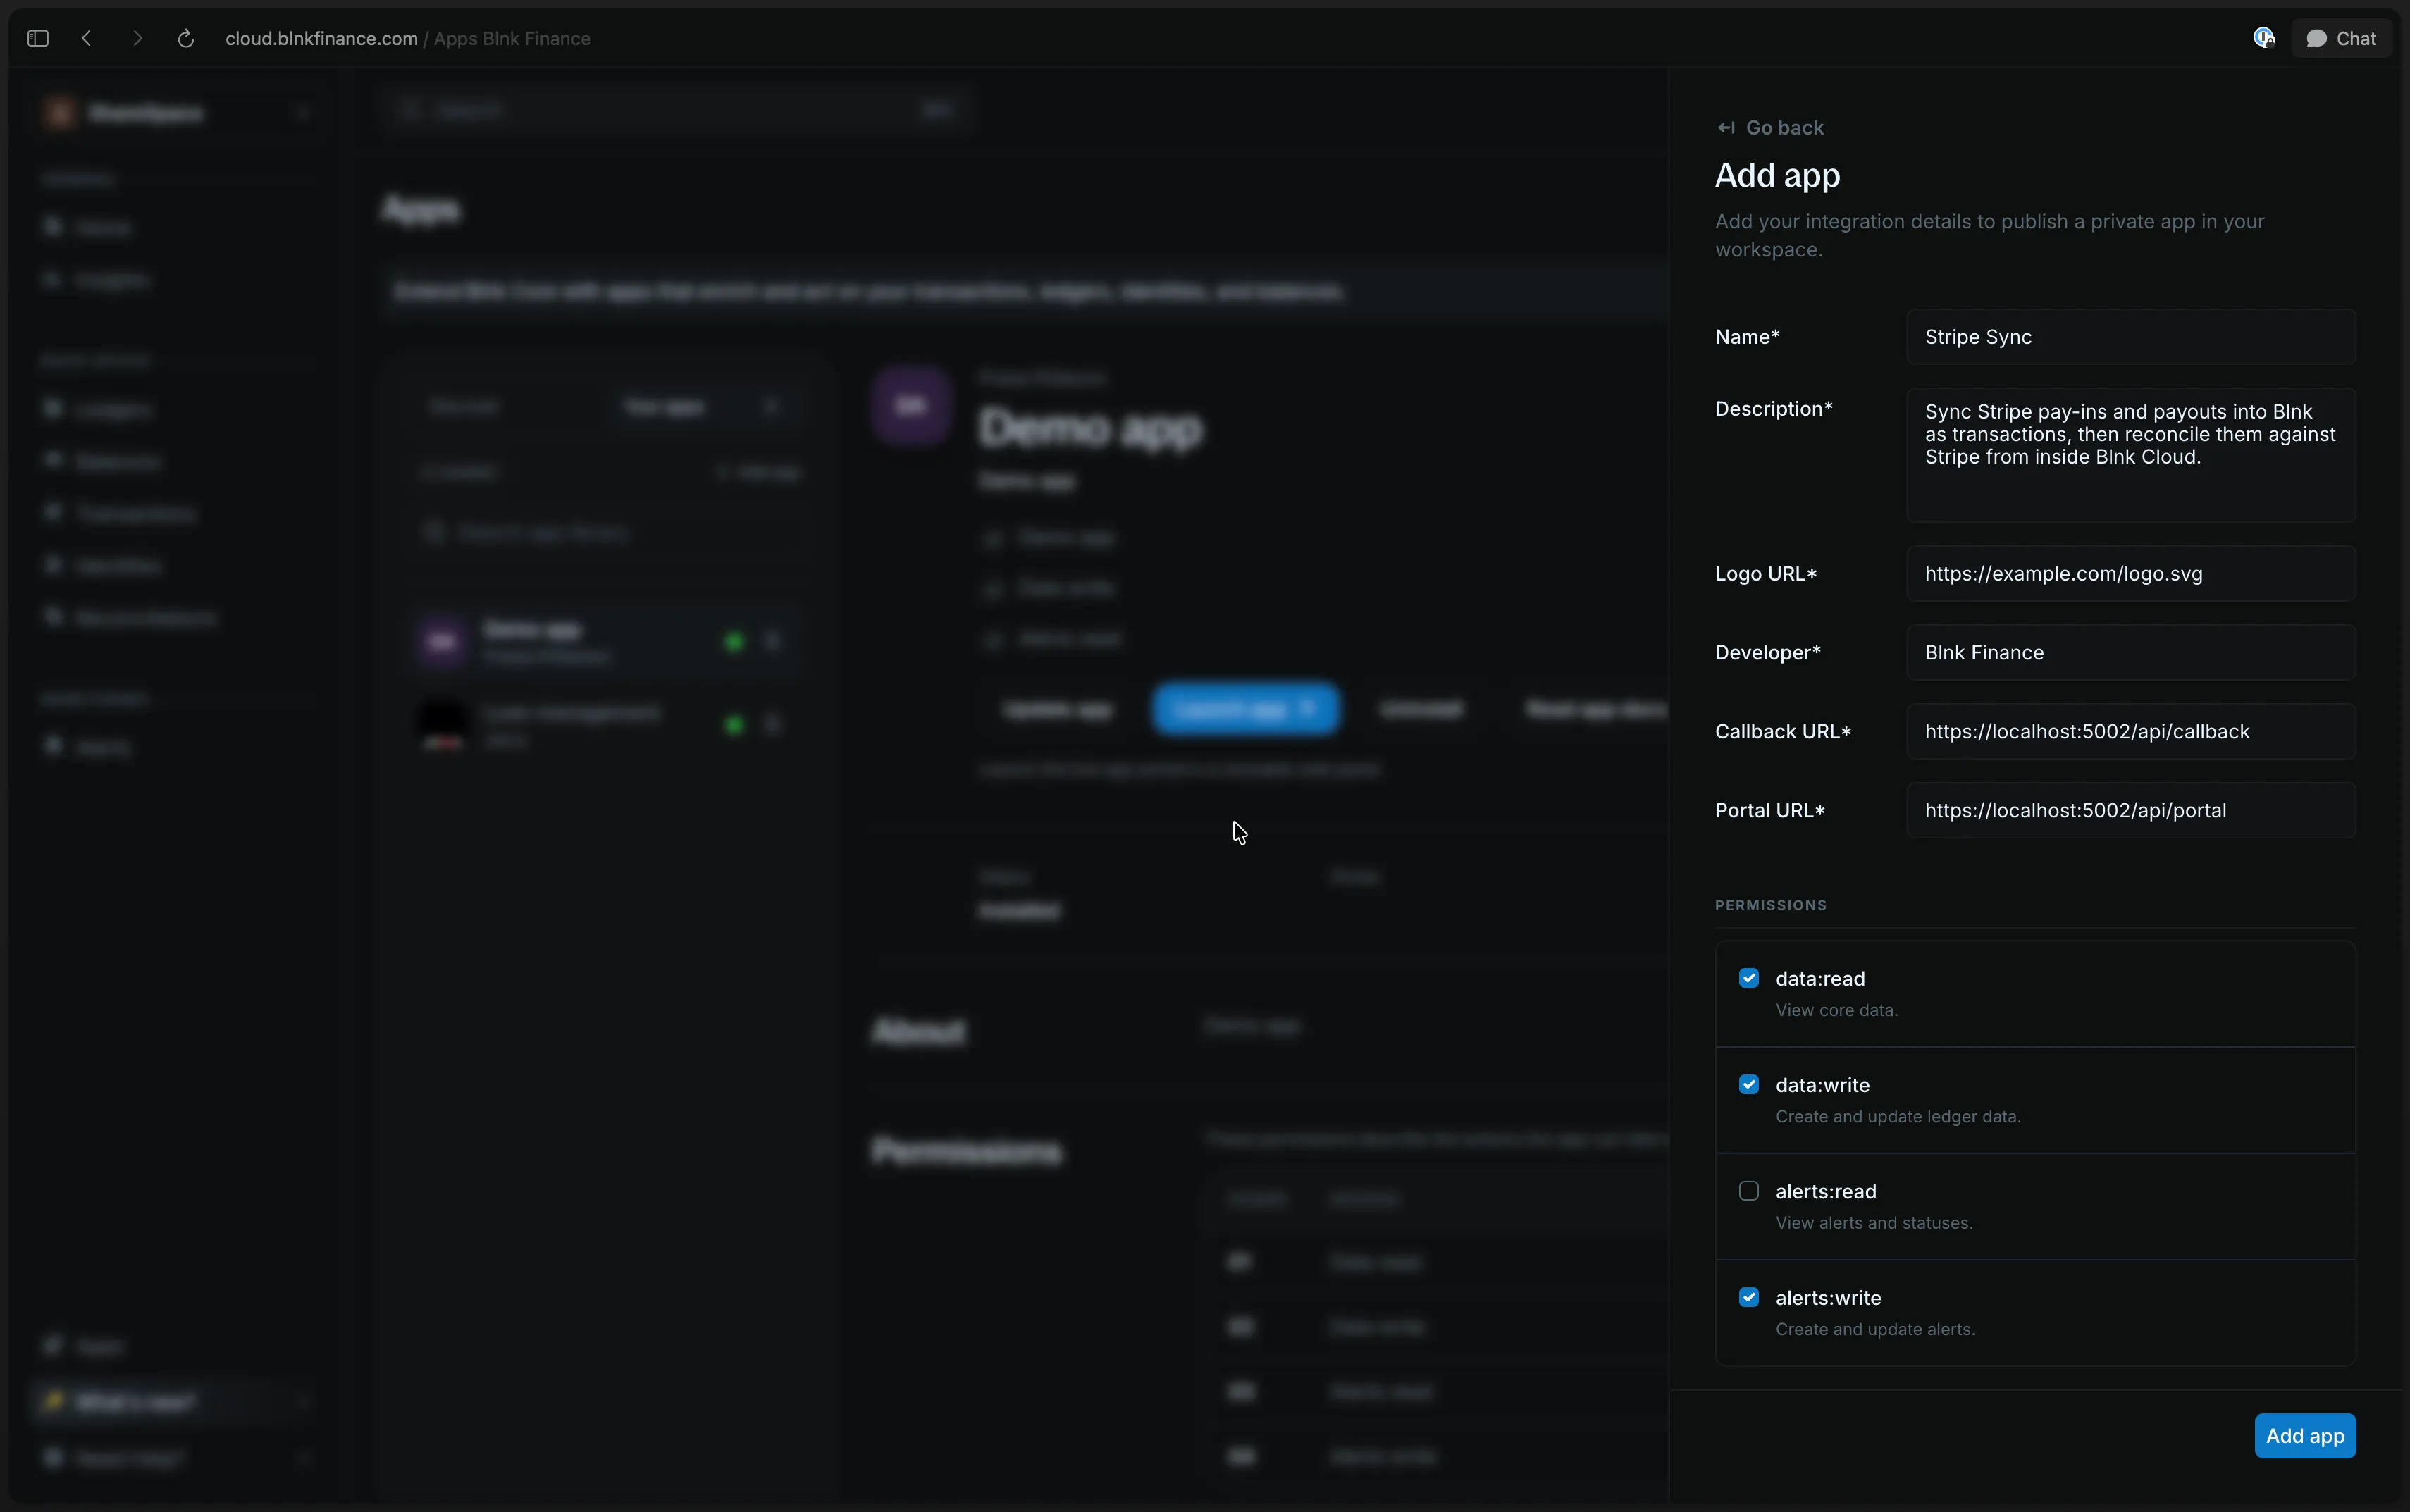Click the 'Logo URL*' field label
This screenshot has width=2410, height=1512.
1766,574
